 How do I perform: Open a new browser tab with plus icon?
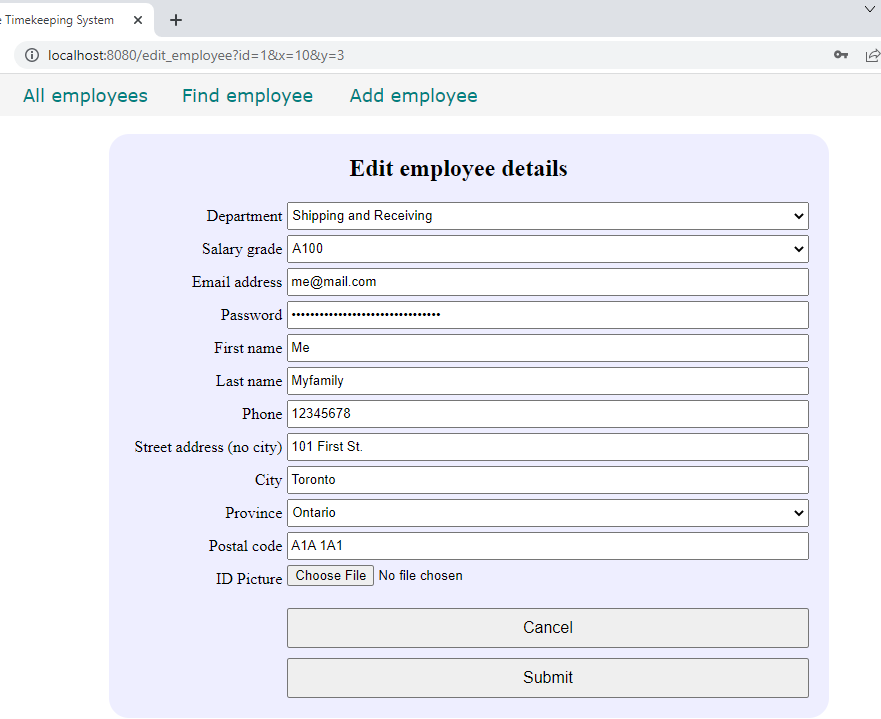coord(176,20)
